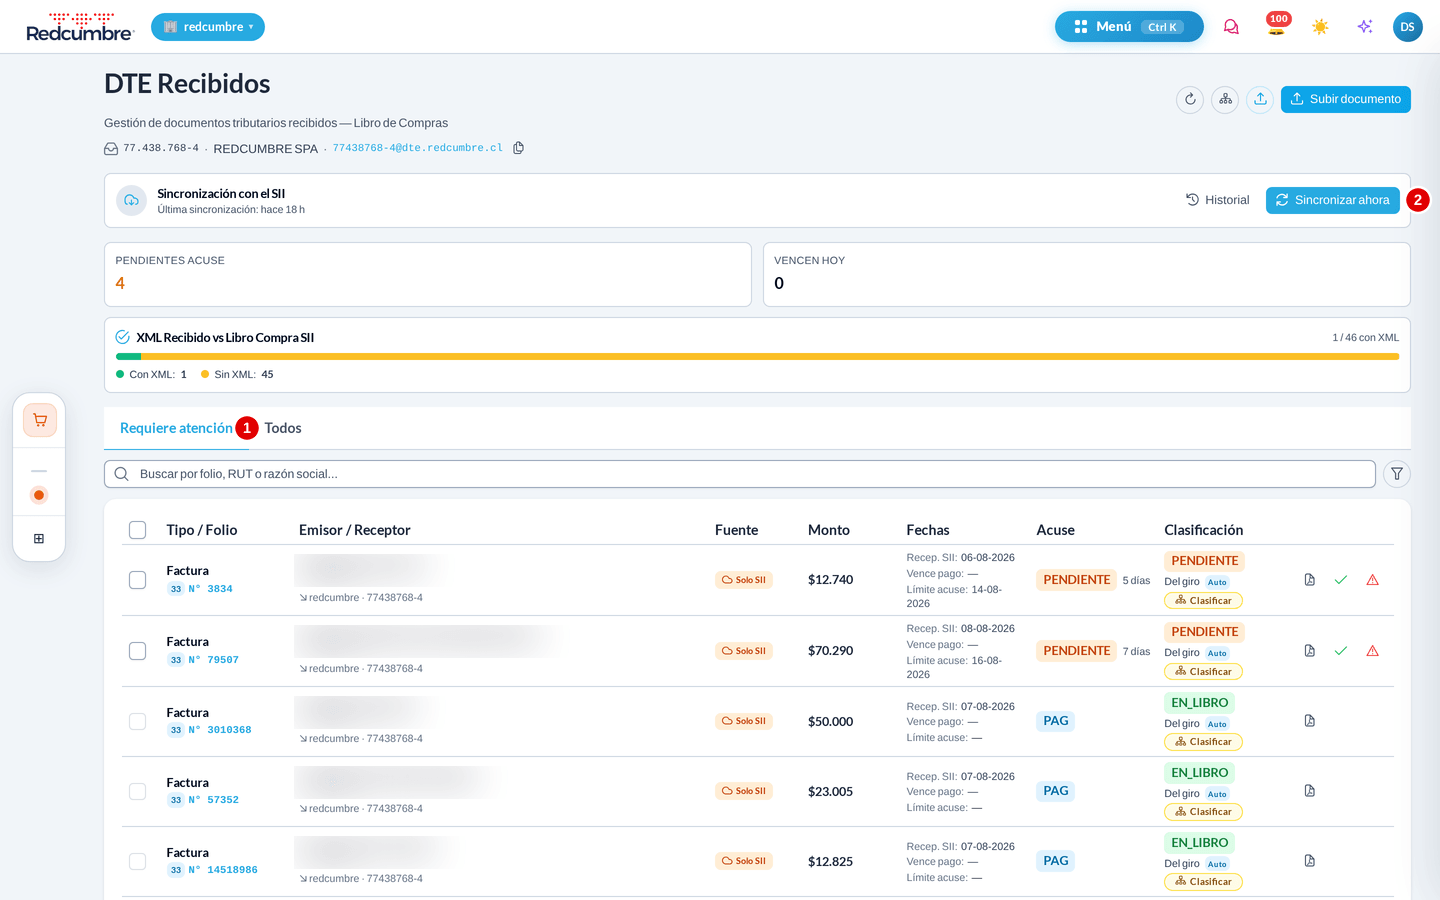Accept invoice 79507 with the checkmark
The width and height of the screenshot is (1440, 900).
click(1341, 651)
